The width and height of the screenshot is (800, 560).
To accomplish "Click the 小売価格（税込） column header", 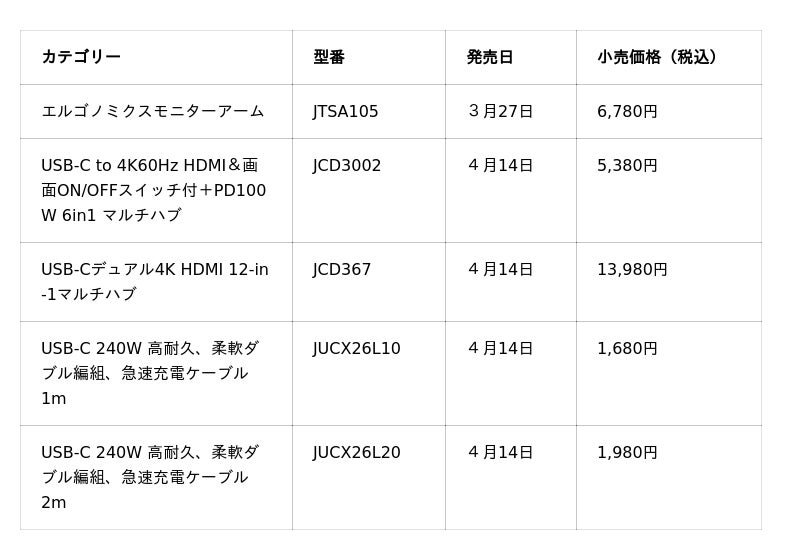I will coord(657,57).
